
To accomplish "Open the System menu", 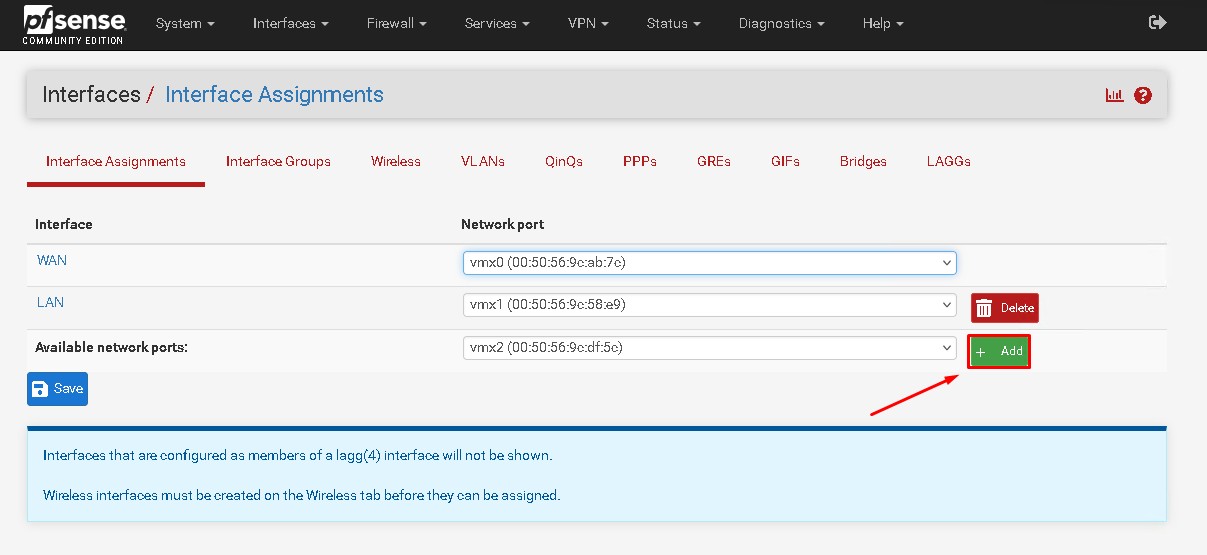I will 185,23.
